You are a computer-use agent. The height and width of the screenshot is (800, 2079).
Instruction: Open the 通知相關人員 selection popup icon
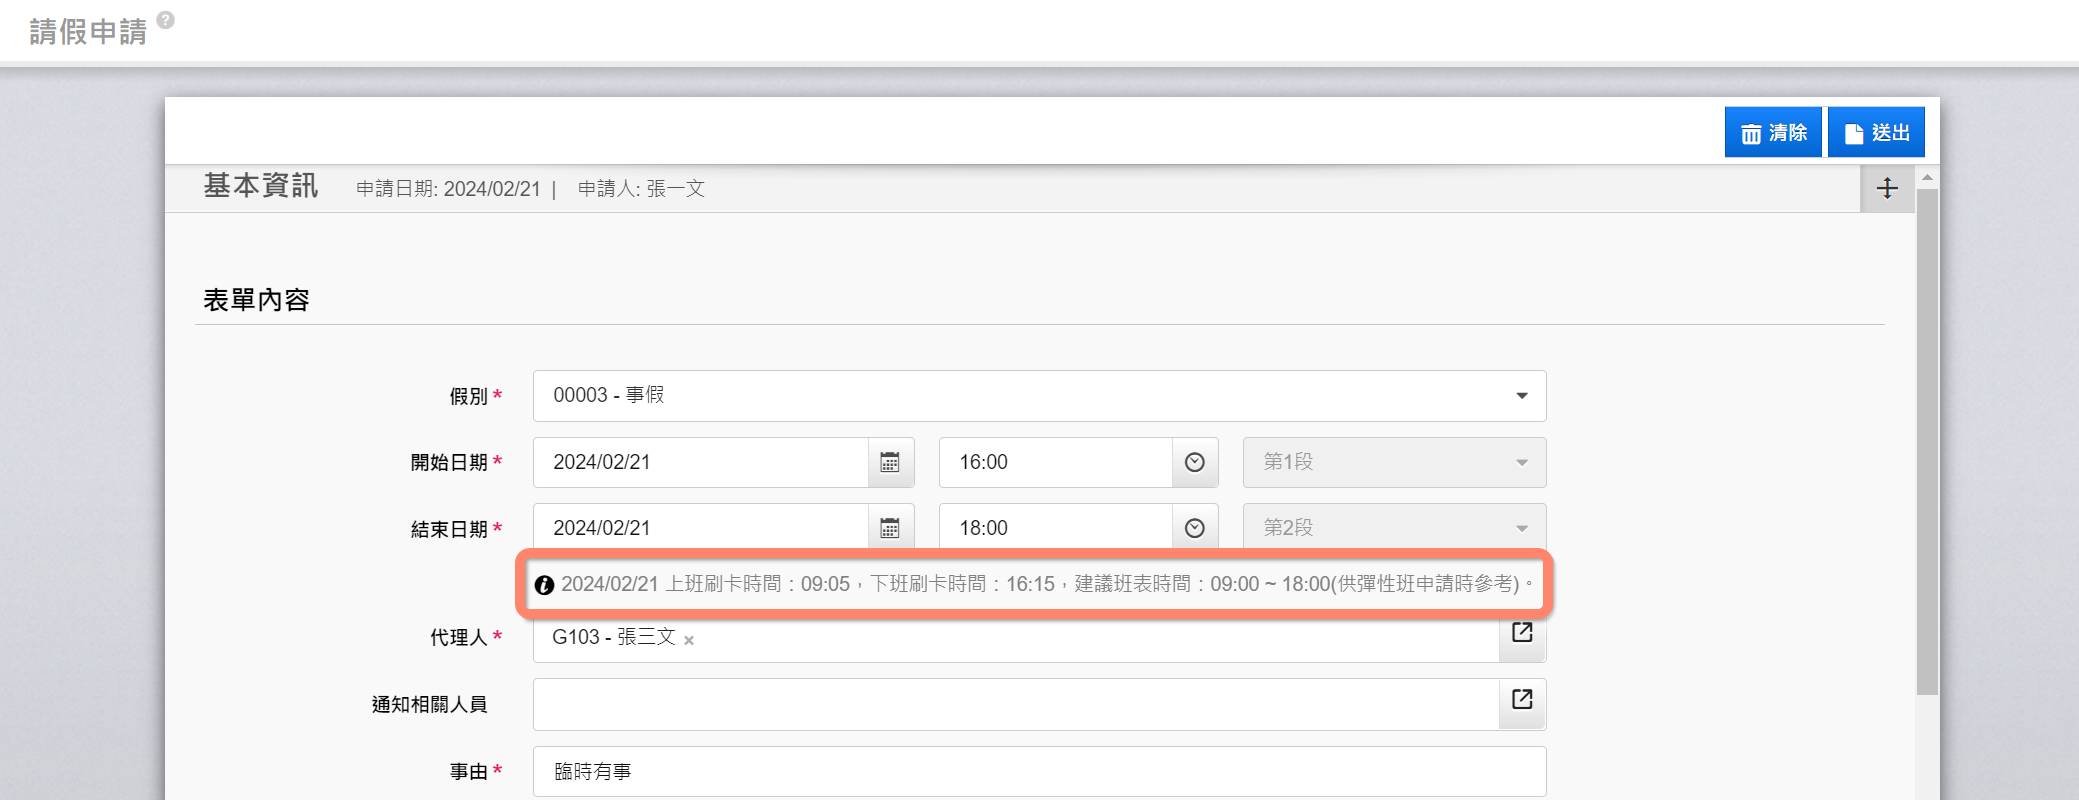point(1522,700)
